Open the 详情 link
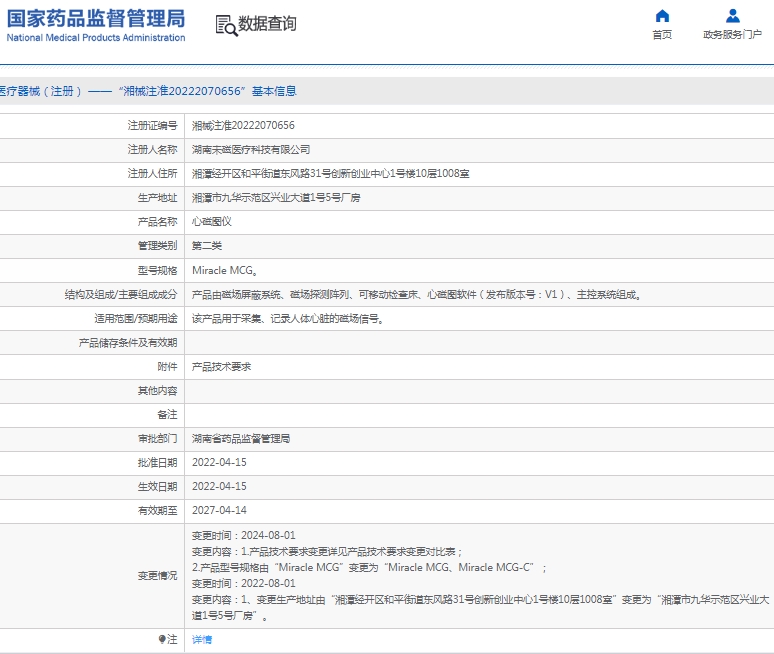The width and height of the screenshot is (774, 654). (202, 640)
